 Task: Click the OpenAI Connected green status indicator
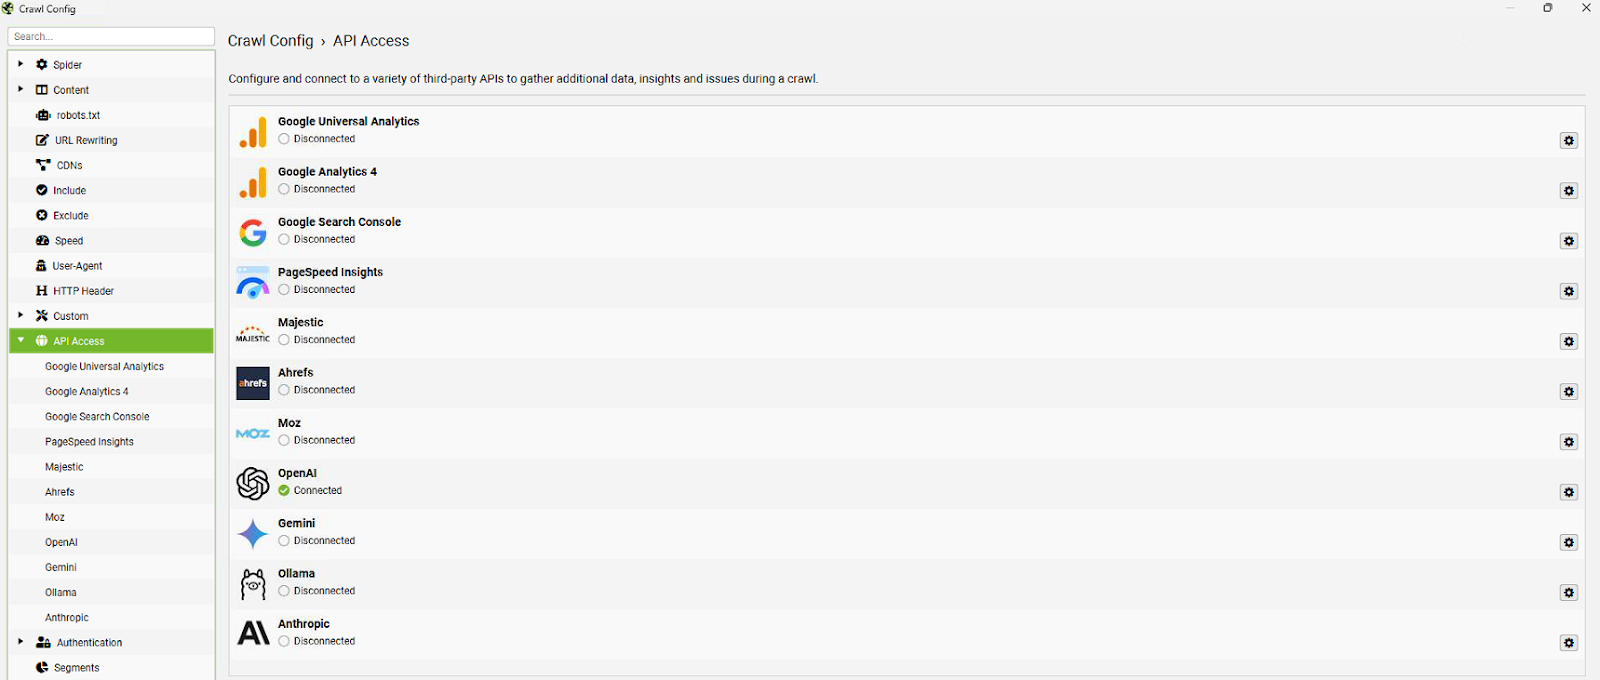(x=284, y=491)
